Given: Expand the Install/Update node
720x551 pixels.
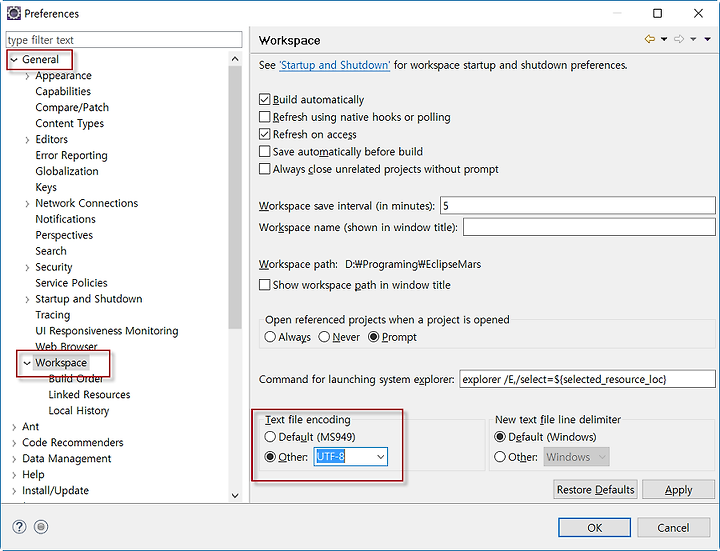Looking at the screenshot, I should point(14,491).
